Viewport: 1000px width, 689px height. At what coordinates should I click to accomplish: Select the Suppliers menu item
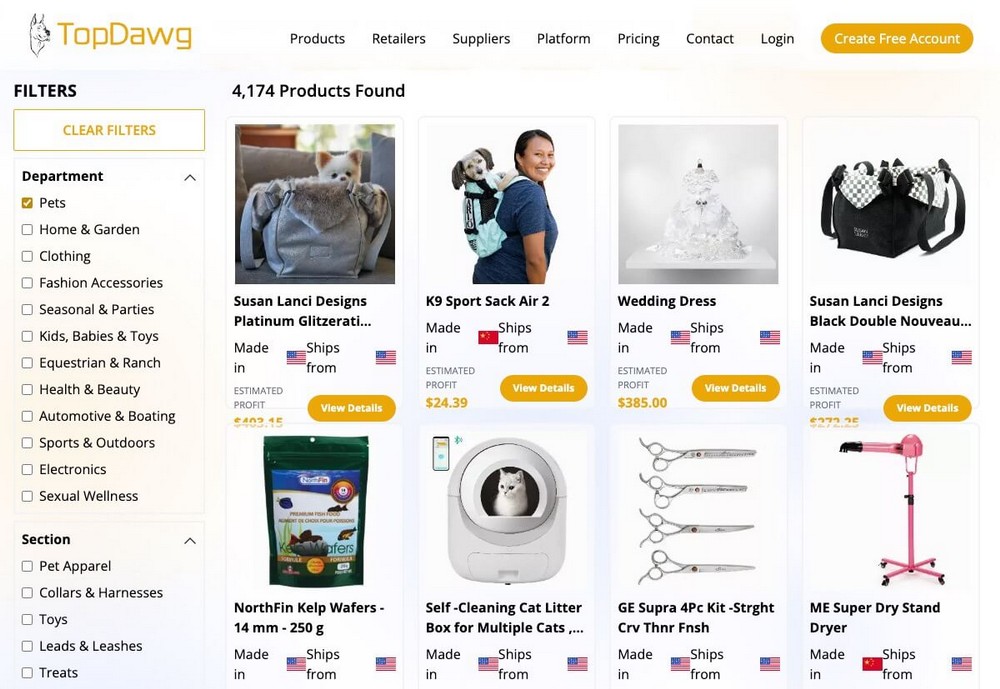pos(481,39)
